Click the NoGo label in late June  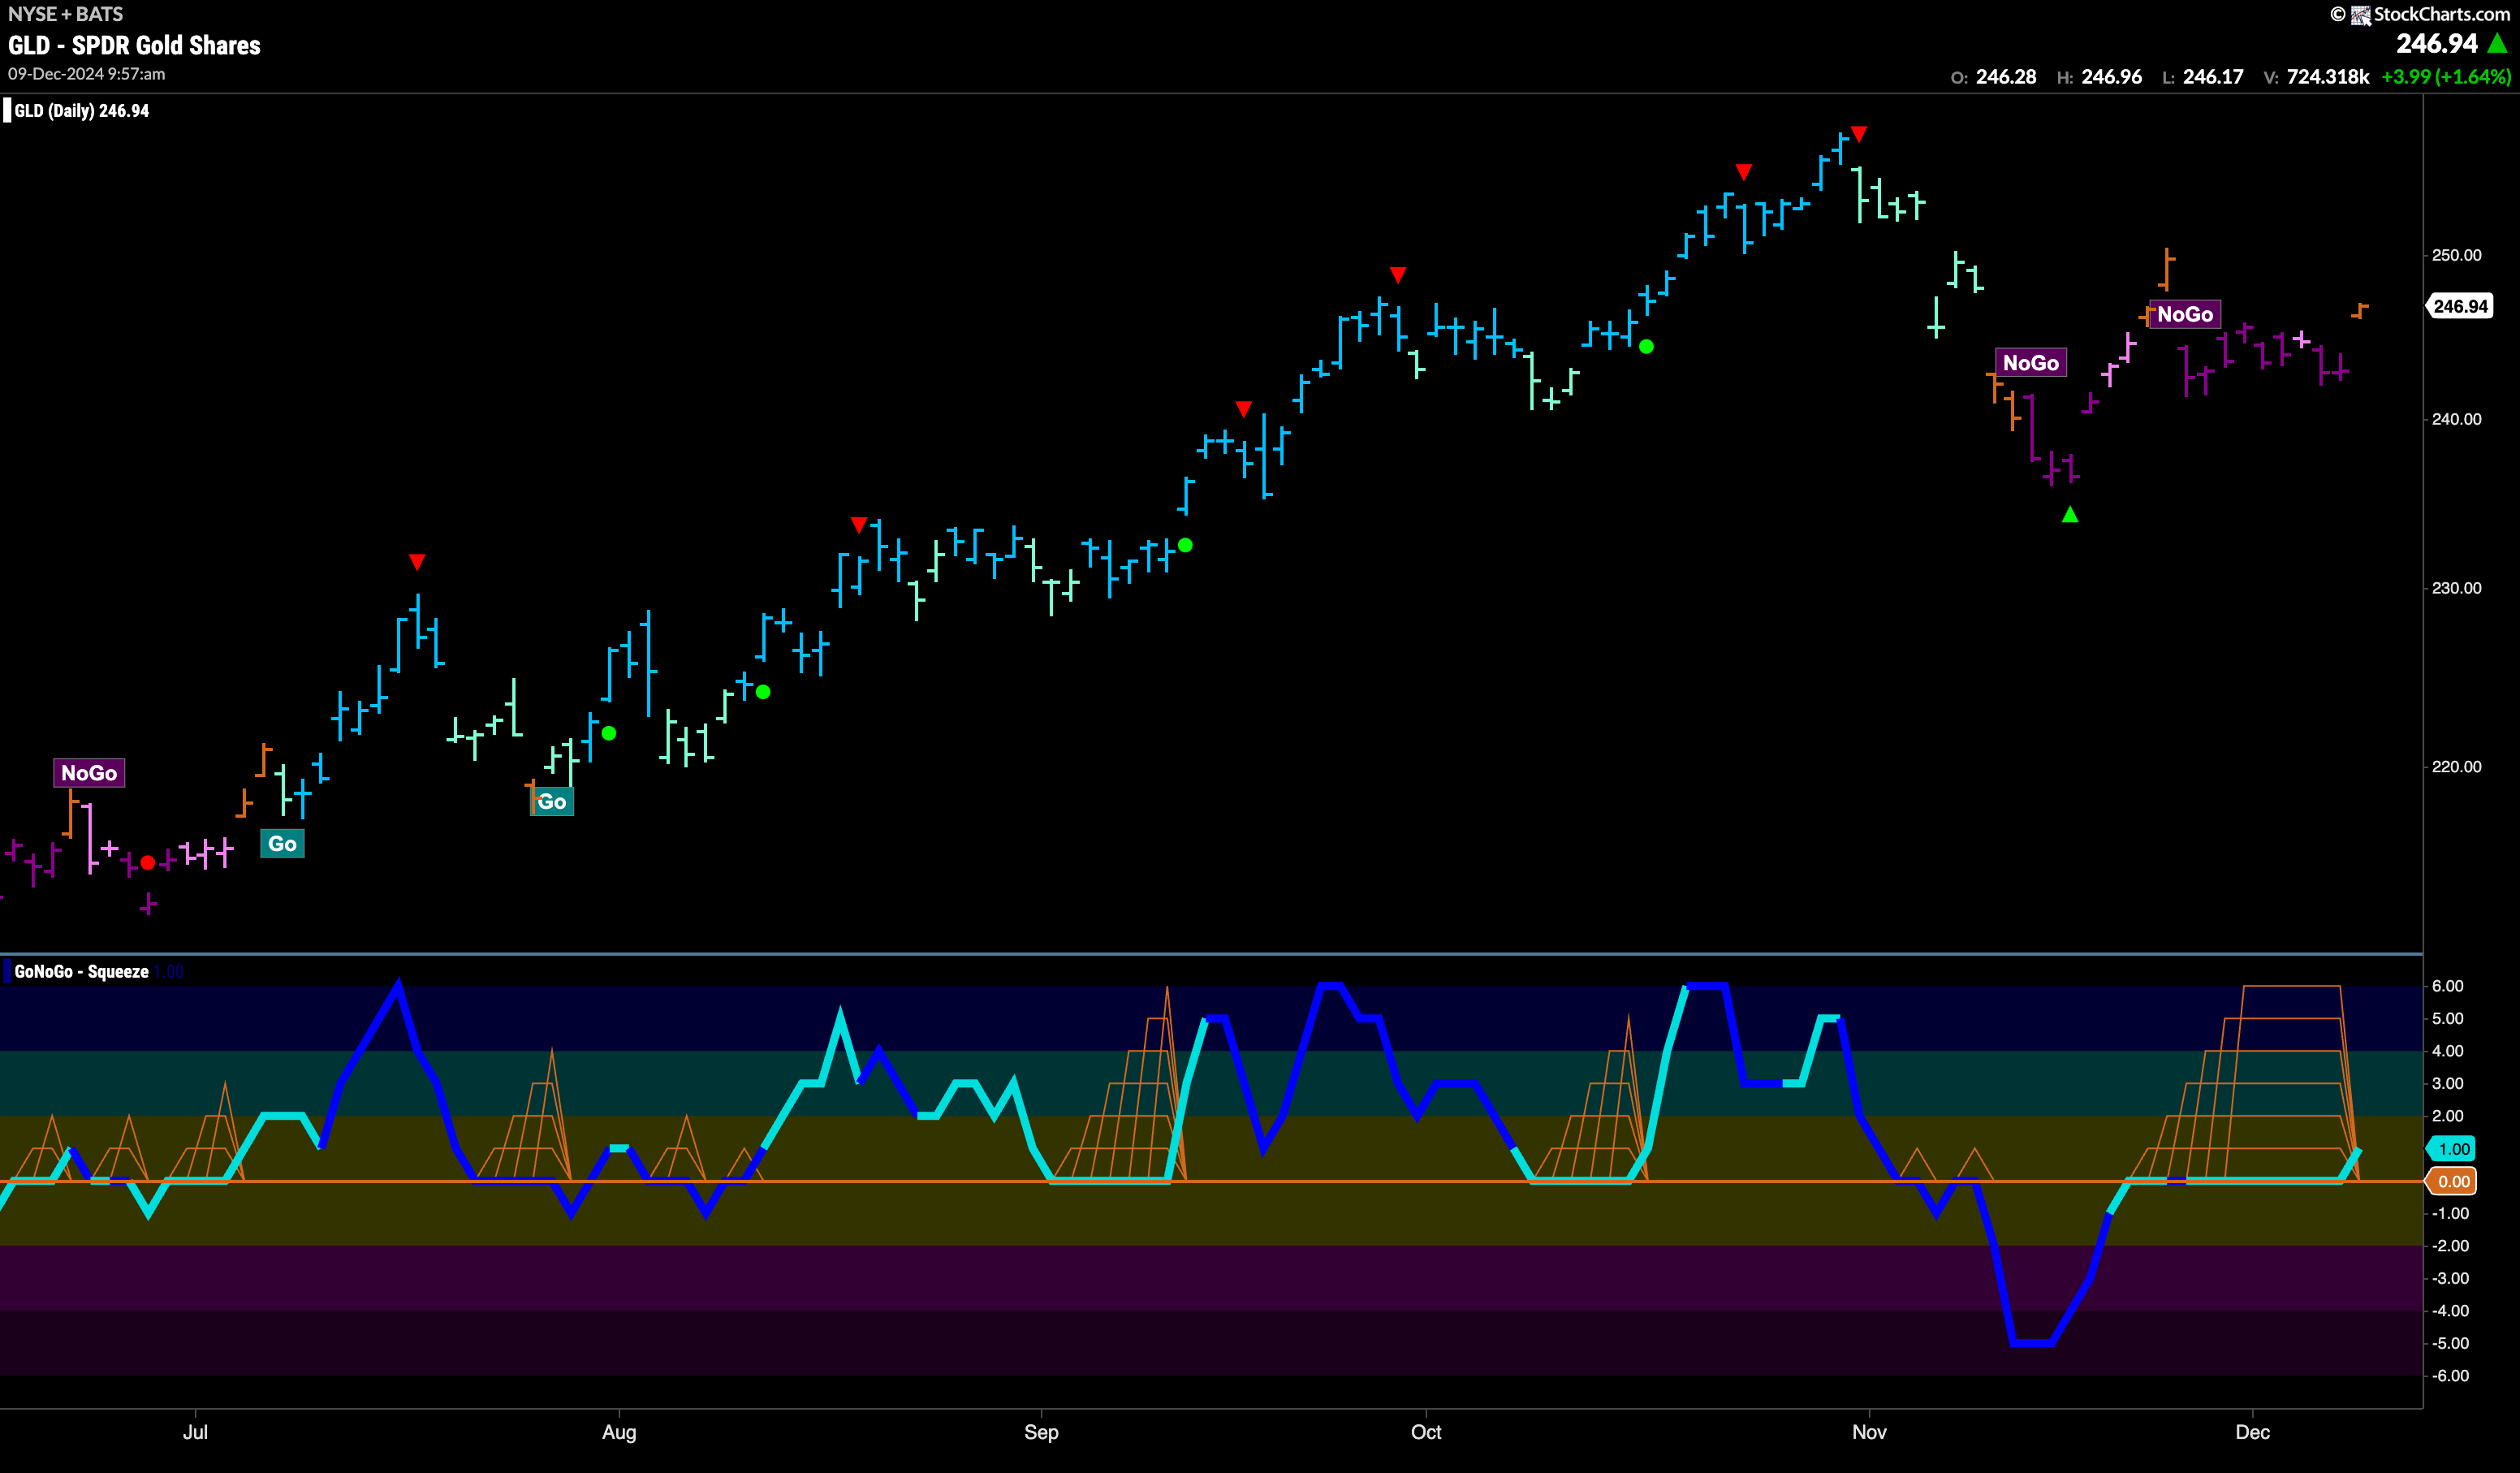[89, 773]
